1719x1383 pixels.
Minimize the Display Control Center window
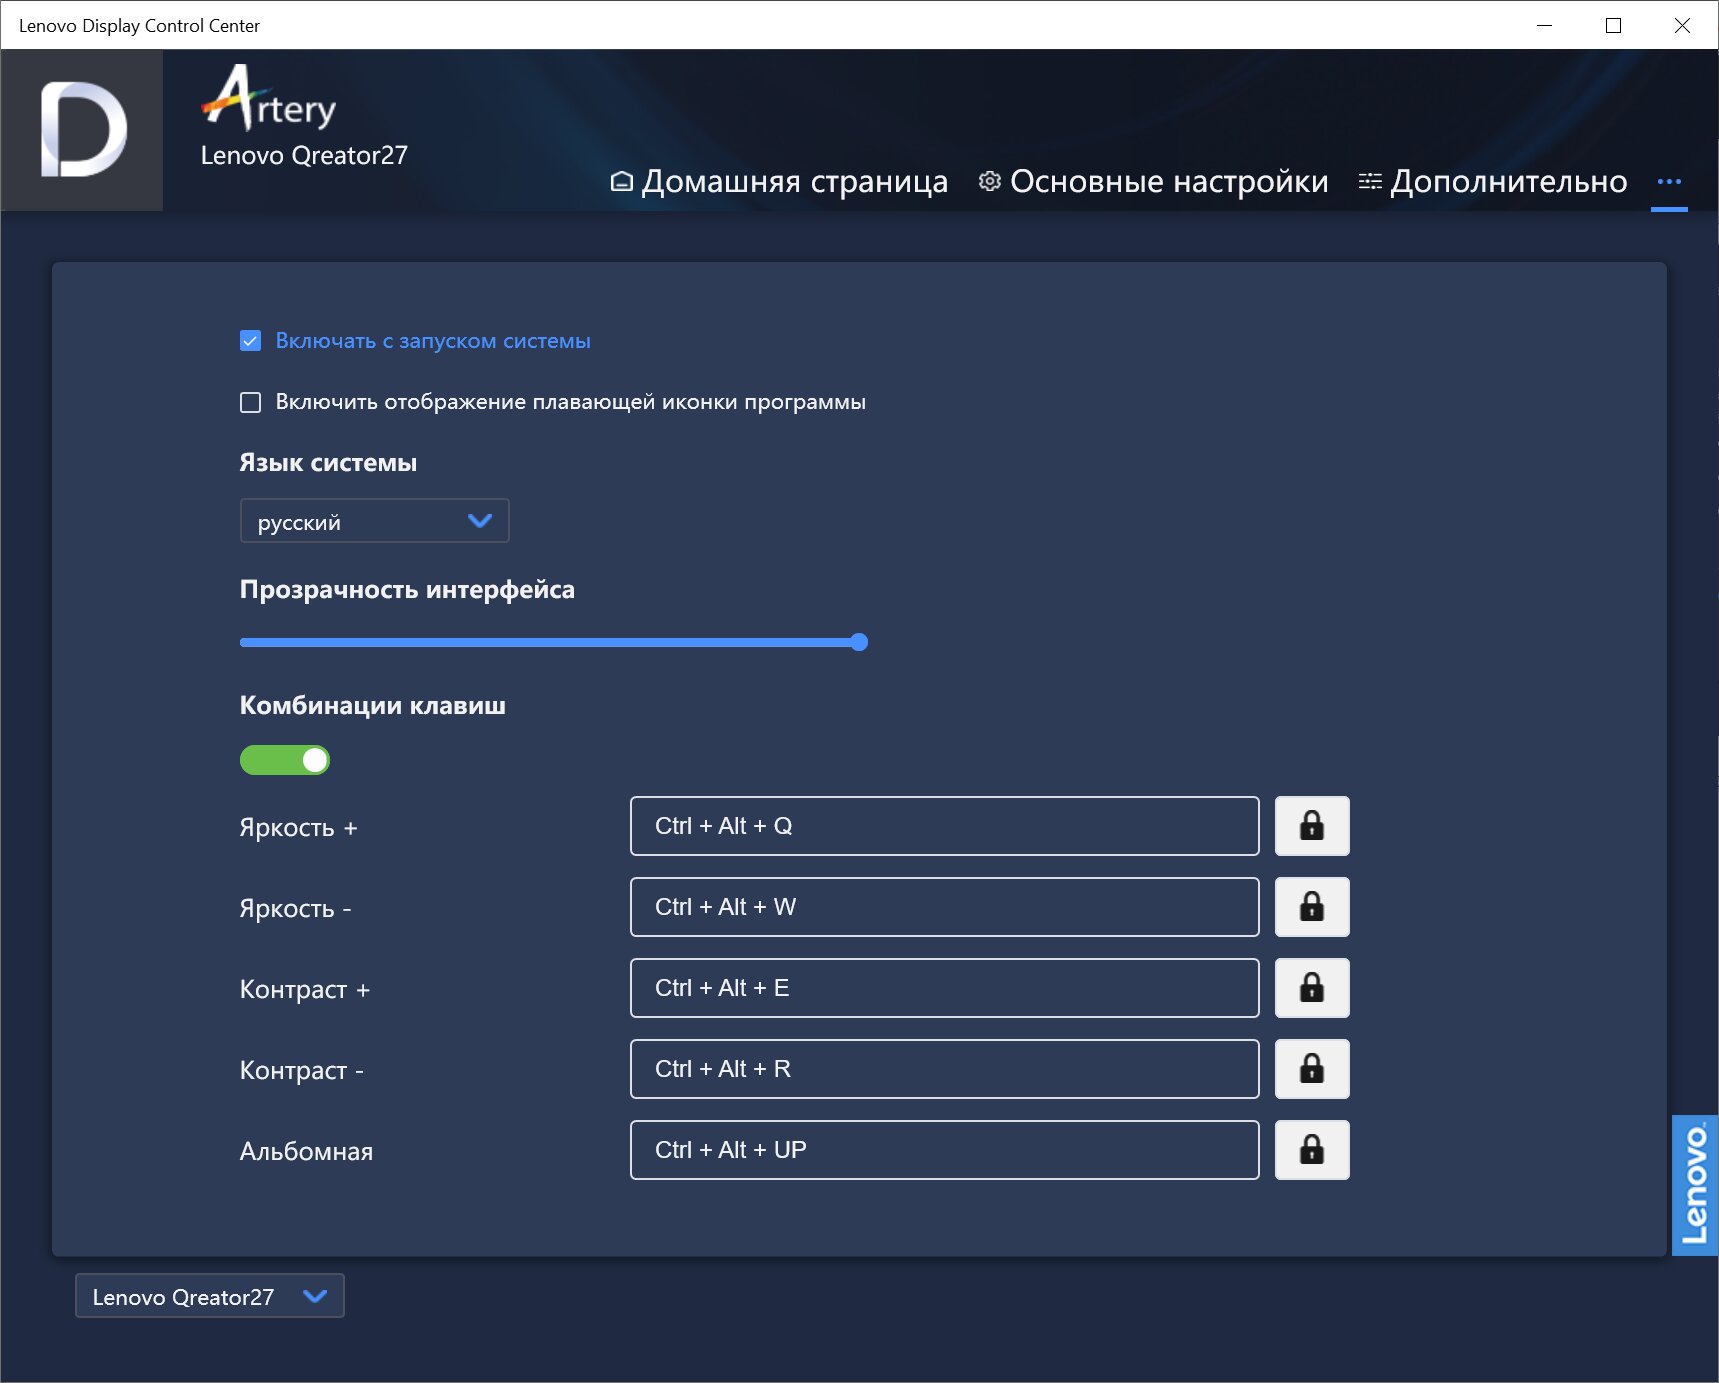pyautogui.click(x=1545, y=25)
